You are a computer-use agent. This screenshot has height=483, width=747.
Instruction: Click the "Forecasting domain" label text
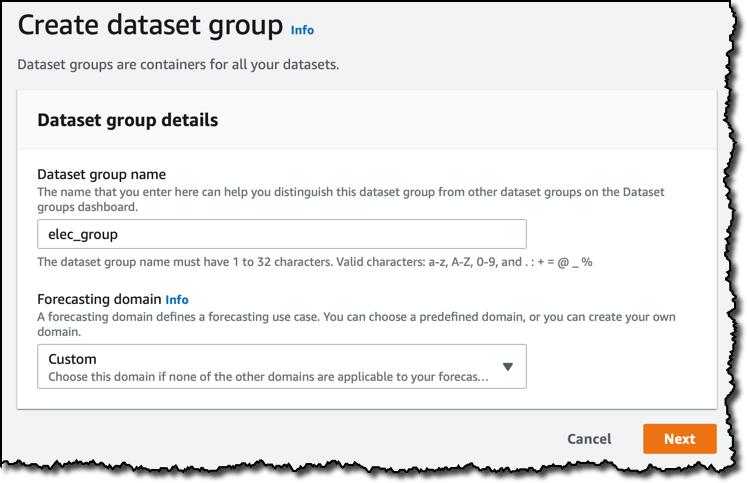[x=98, y=299]
